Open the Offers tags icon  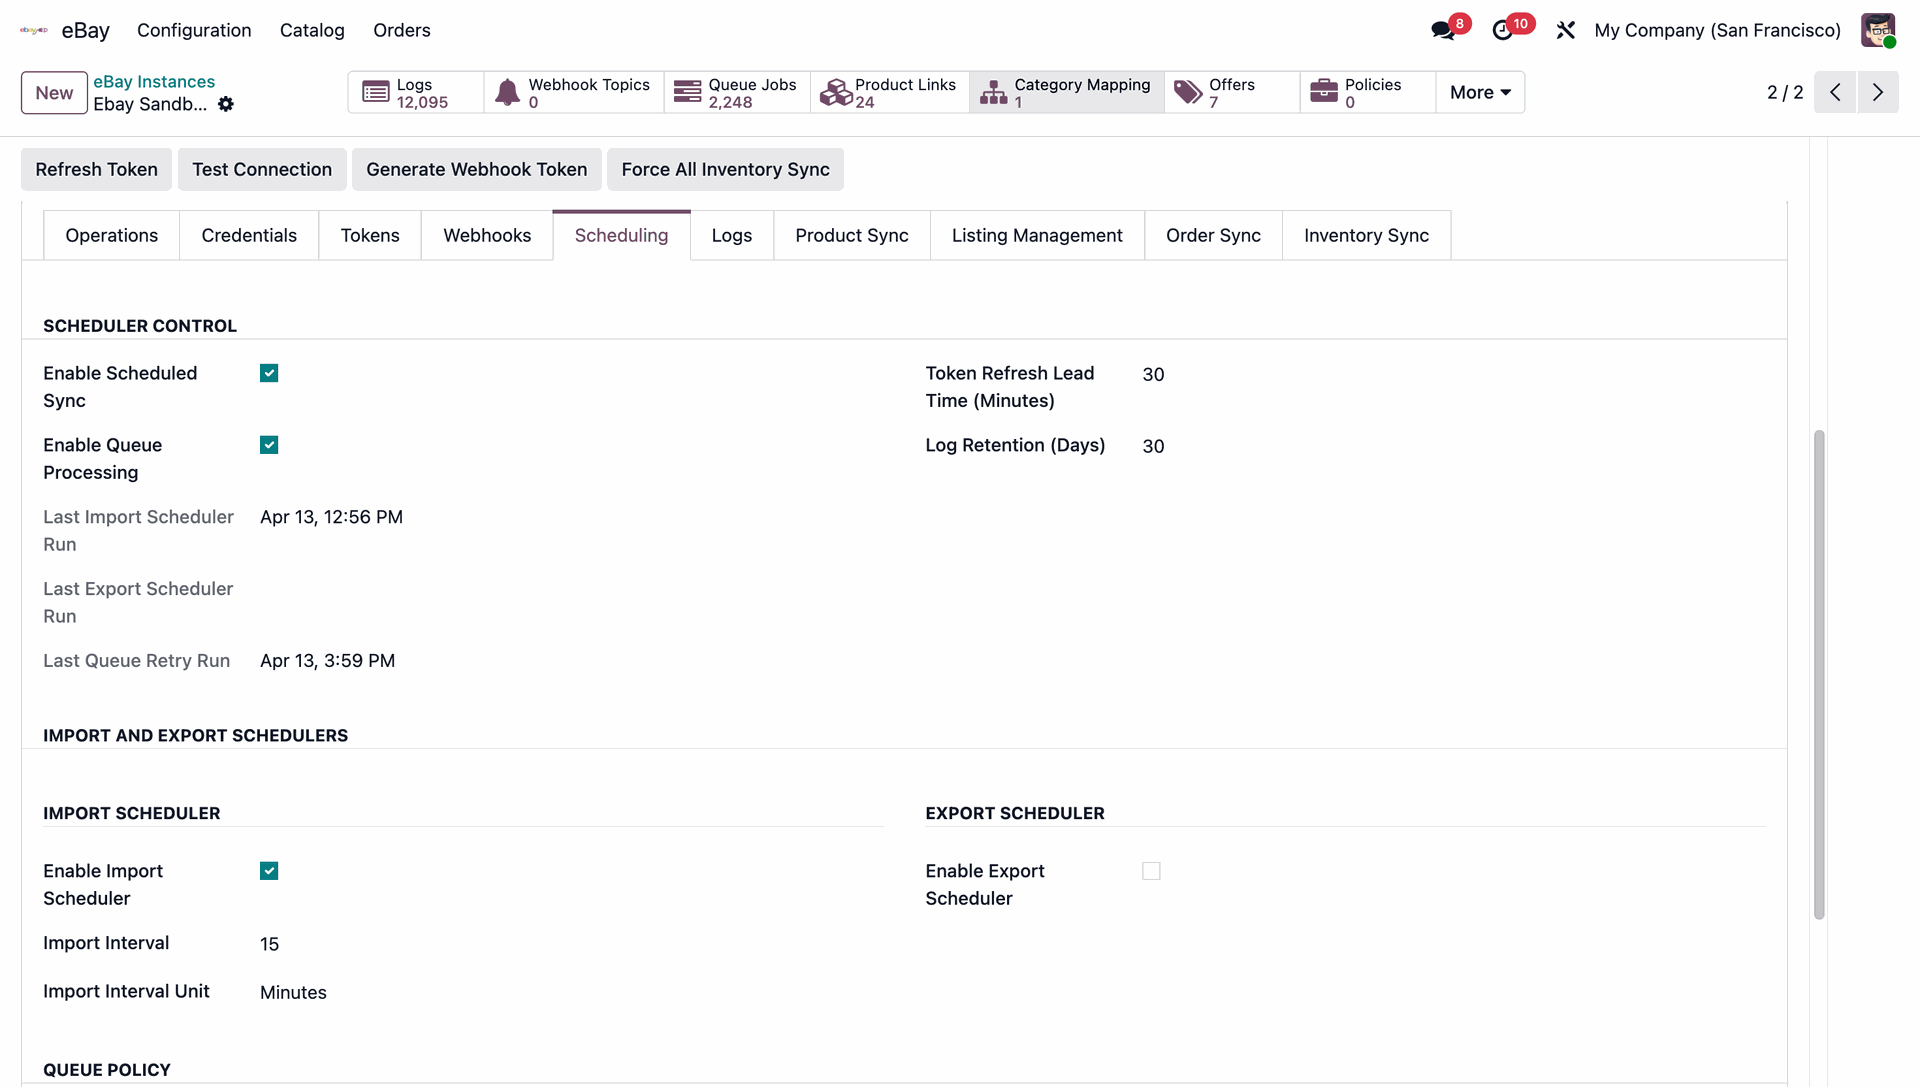pos(1188,92)
